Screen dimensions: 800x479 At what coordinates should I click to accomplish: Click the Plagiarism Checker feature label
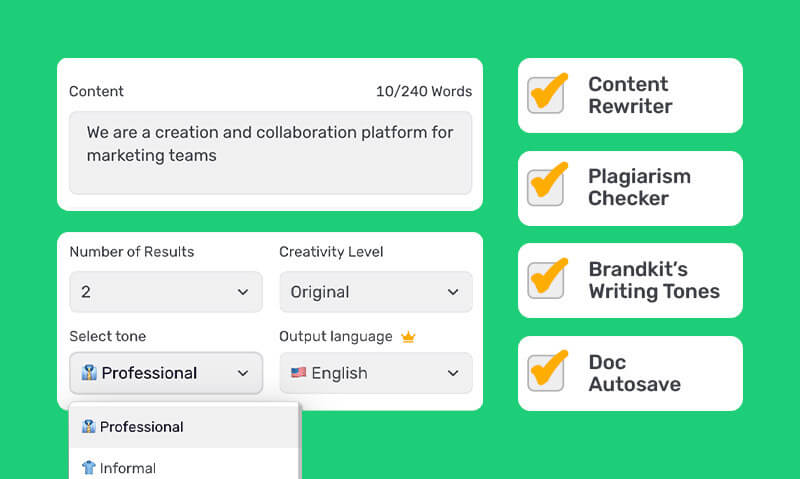pos(639,187)
